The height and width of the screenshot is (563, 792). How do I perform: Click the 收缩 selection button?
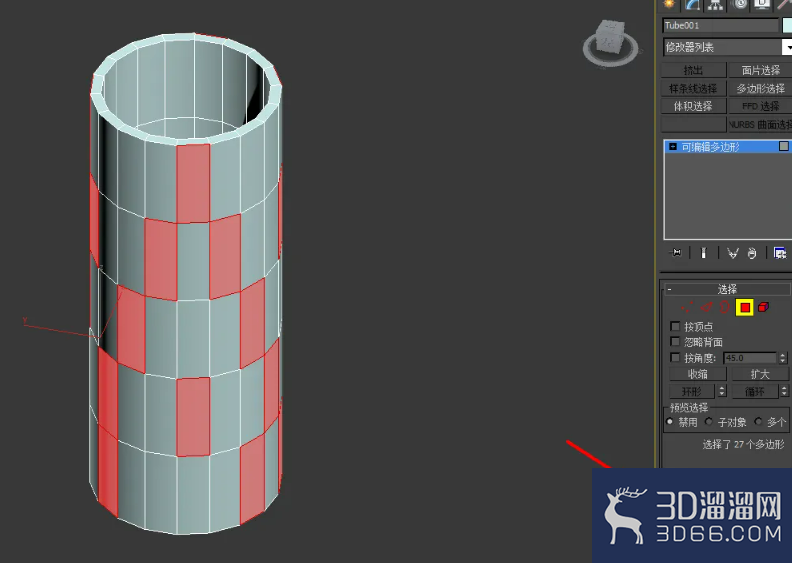coord(698,374)
